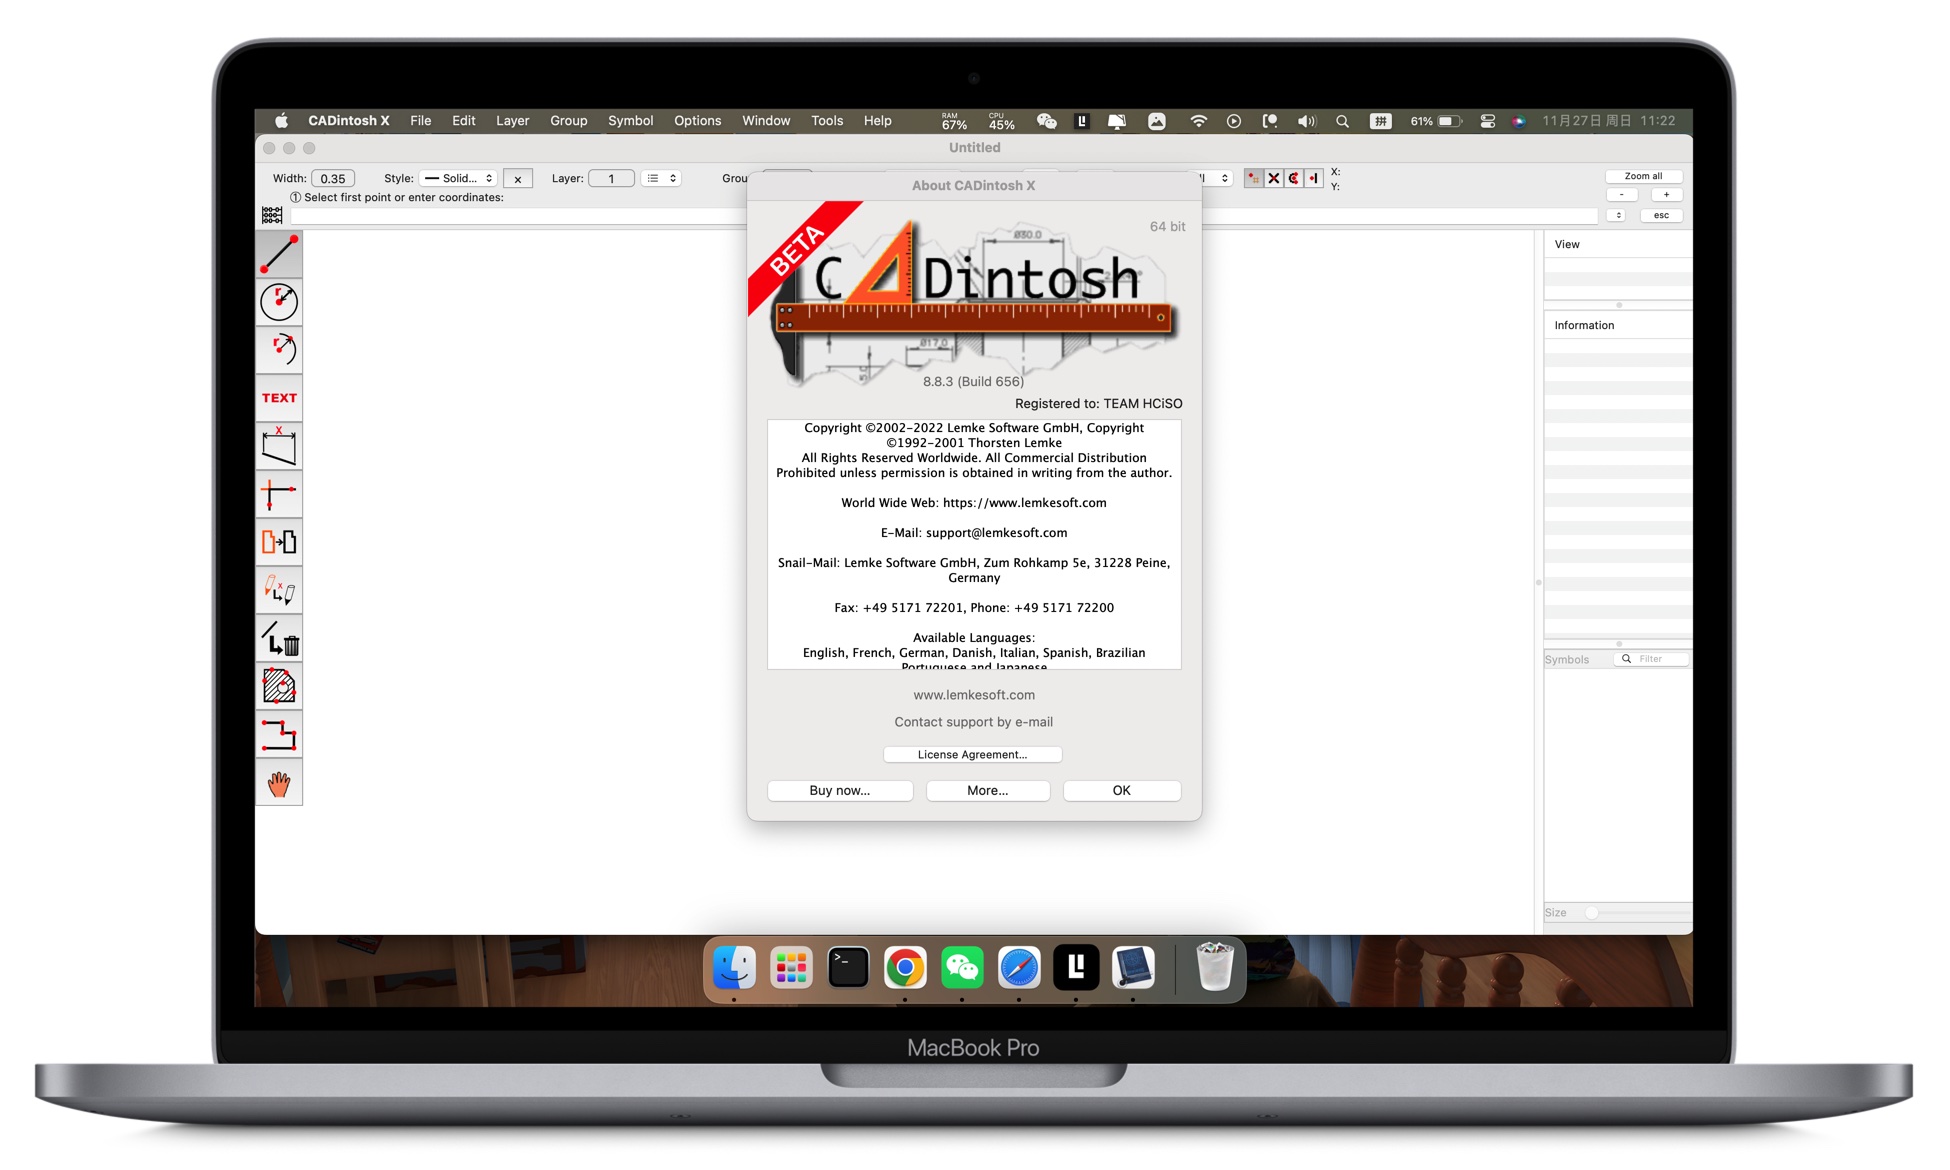Image resolution: width=1950 pixels, height=1170 pixels.
Task: Toggle the arc/circle point snap mode
Action: tap(1293, 178)
